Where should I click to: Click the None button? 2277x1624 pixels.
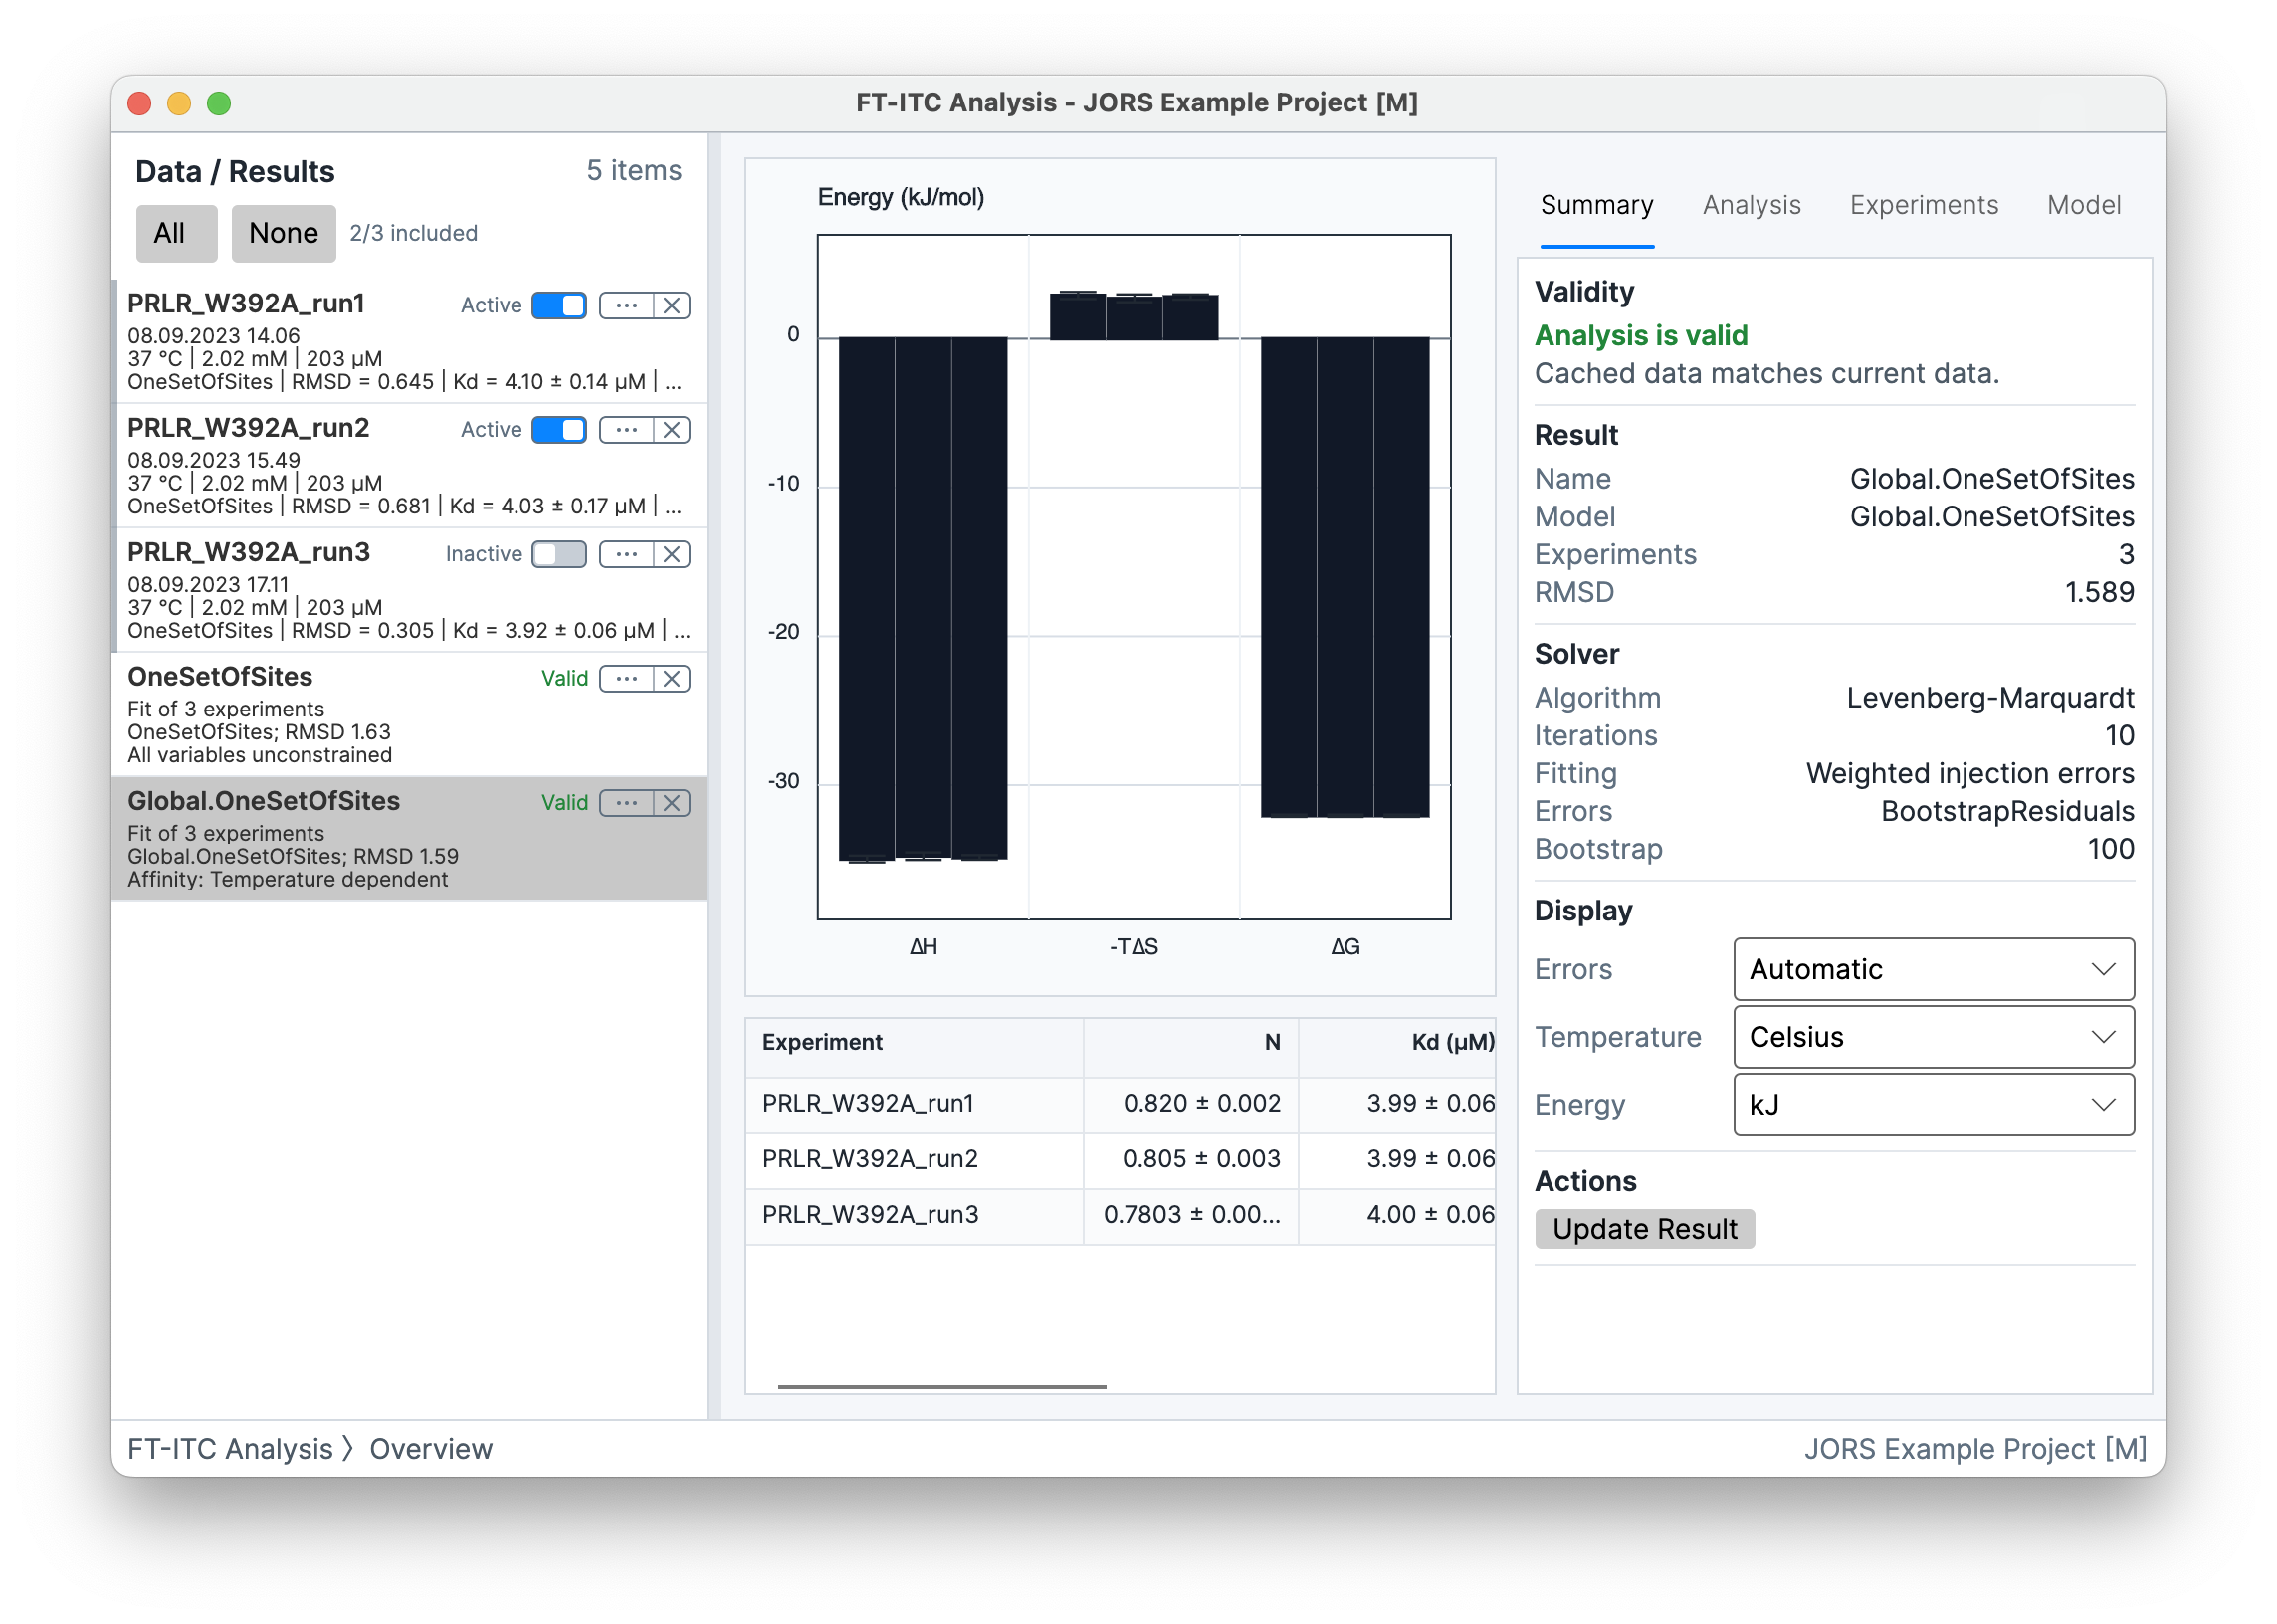(x=283, y=234)
